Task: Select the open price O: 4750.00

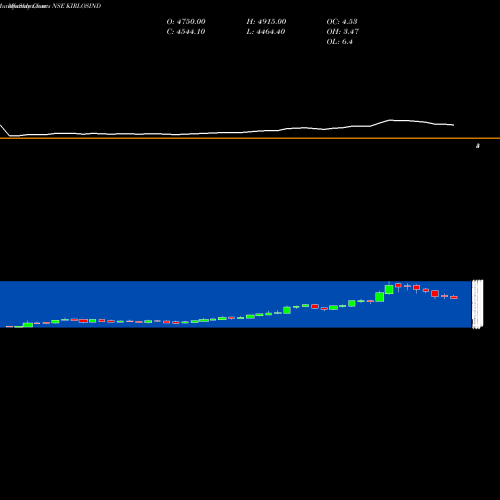Action: coord(186,22)
